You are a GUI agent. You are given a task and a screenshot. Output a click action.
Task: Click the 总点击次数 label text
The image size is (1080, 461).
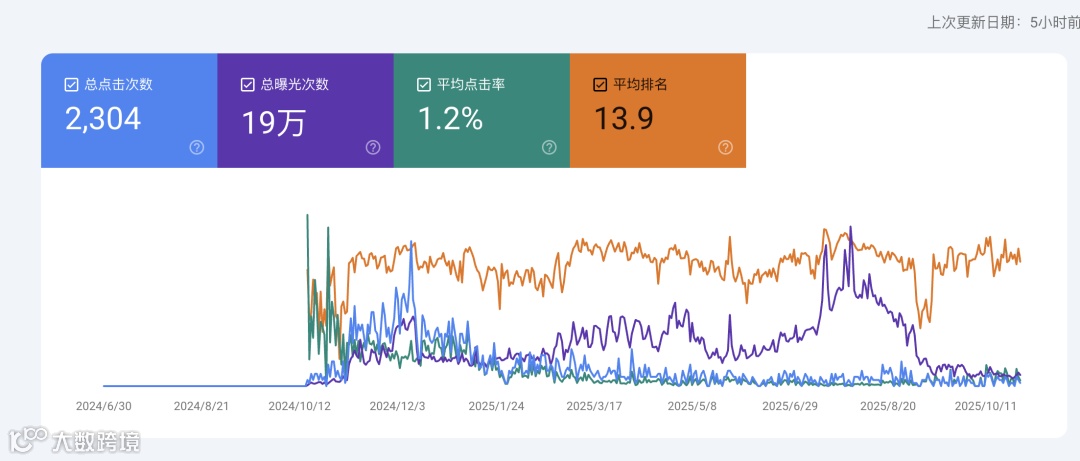coord(118,85)
